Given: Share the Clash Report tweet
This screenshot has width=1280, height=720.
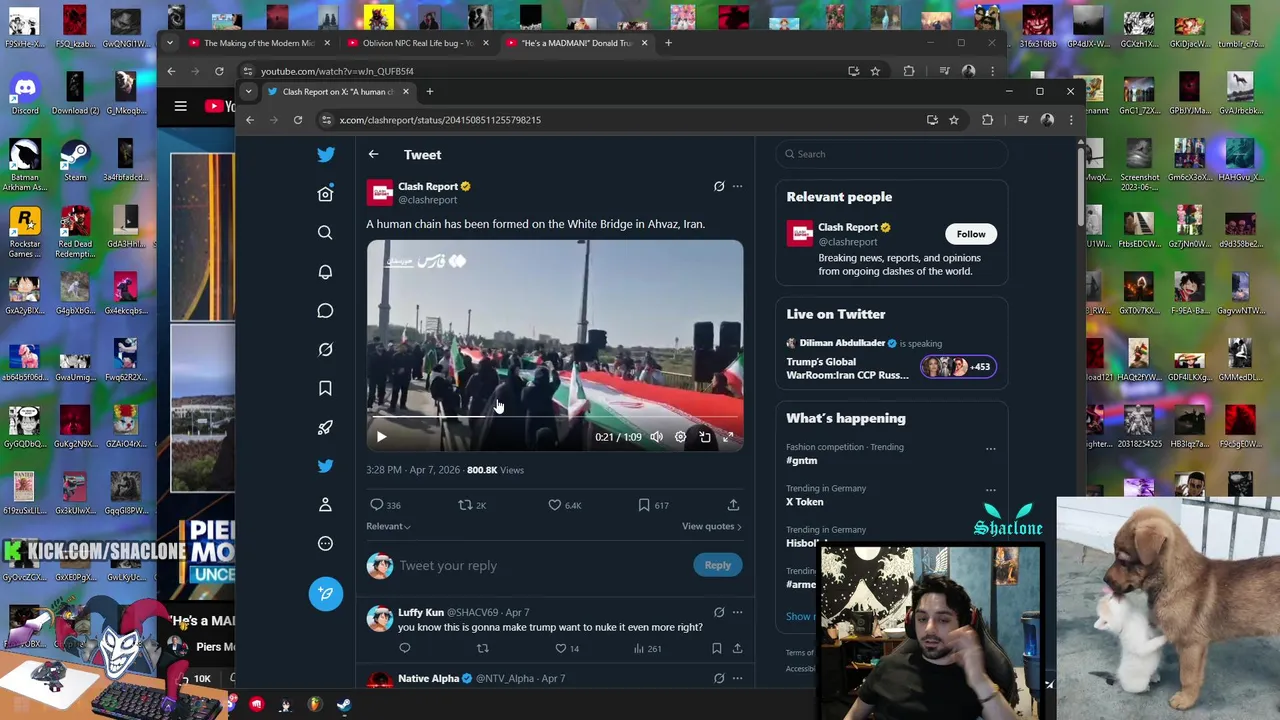Looking at the screenshot, I should 733,505.
